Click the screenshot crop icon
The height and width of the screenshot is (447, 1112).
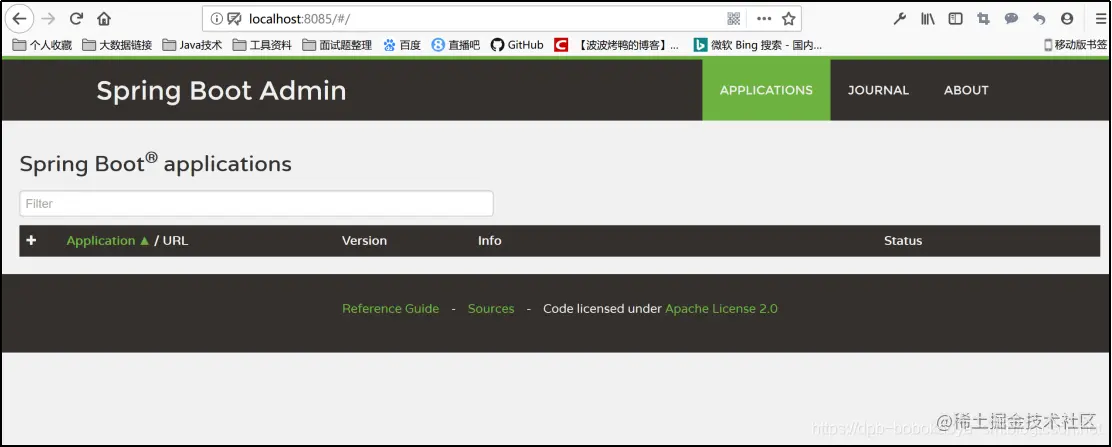tap(983, 18)
